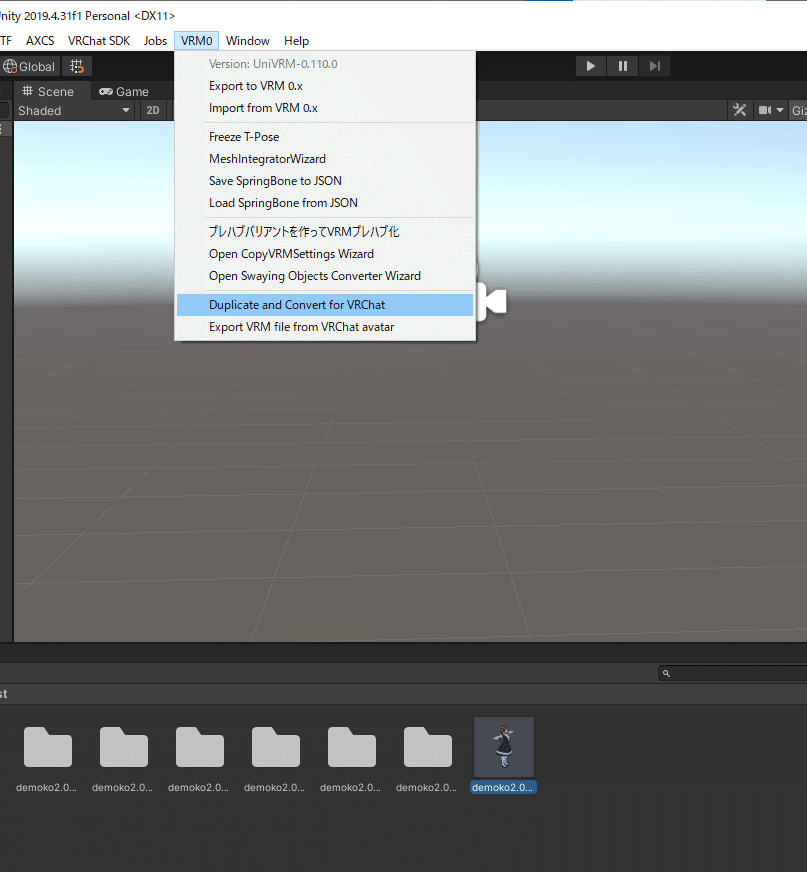Click the Play button
This screenshot has height=872, width=807.
point(590,66)
